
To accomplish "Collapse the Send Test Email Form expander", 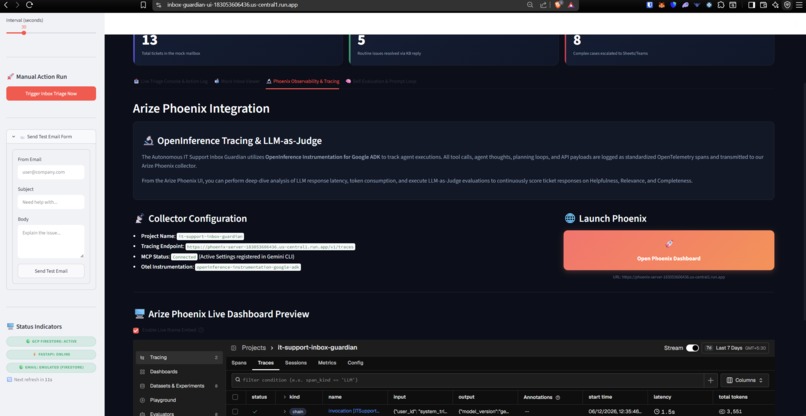I will click(51, 137).
